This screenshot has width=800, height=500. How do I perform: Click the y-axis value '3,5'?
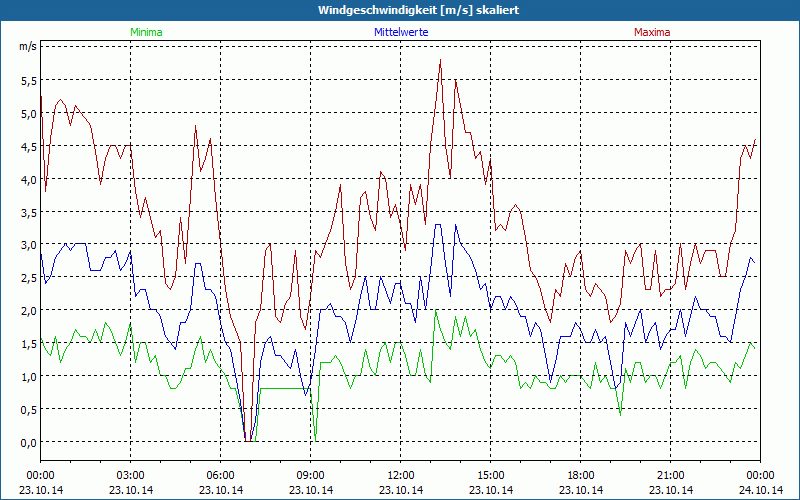[x=28, y=212]
